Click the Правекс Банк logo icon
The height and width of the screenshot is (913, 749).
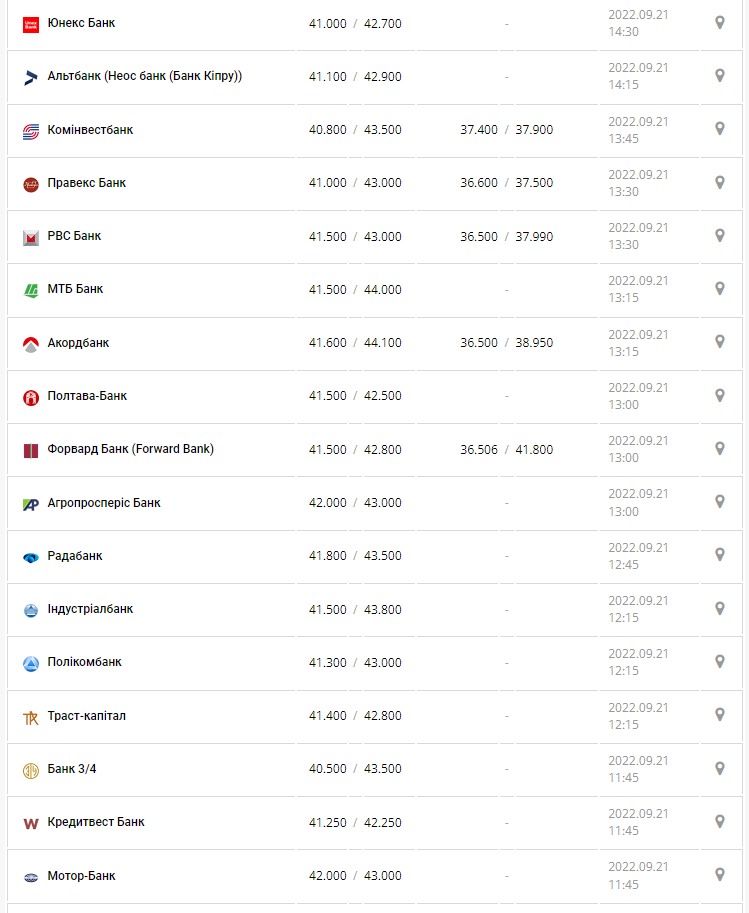coord(30,184)
